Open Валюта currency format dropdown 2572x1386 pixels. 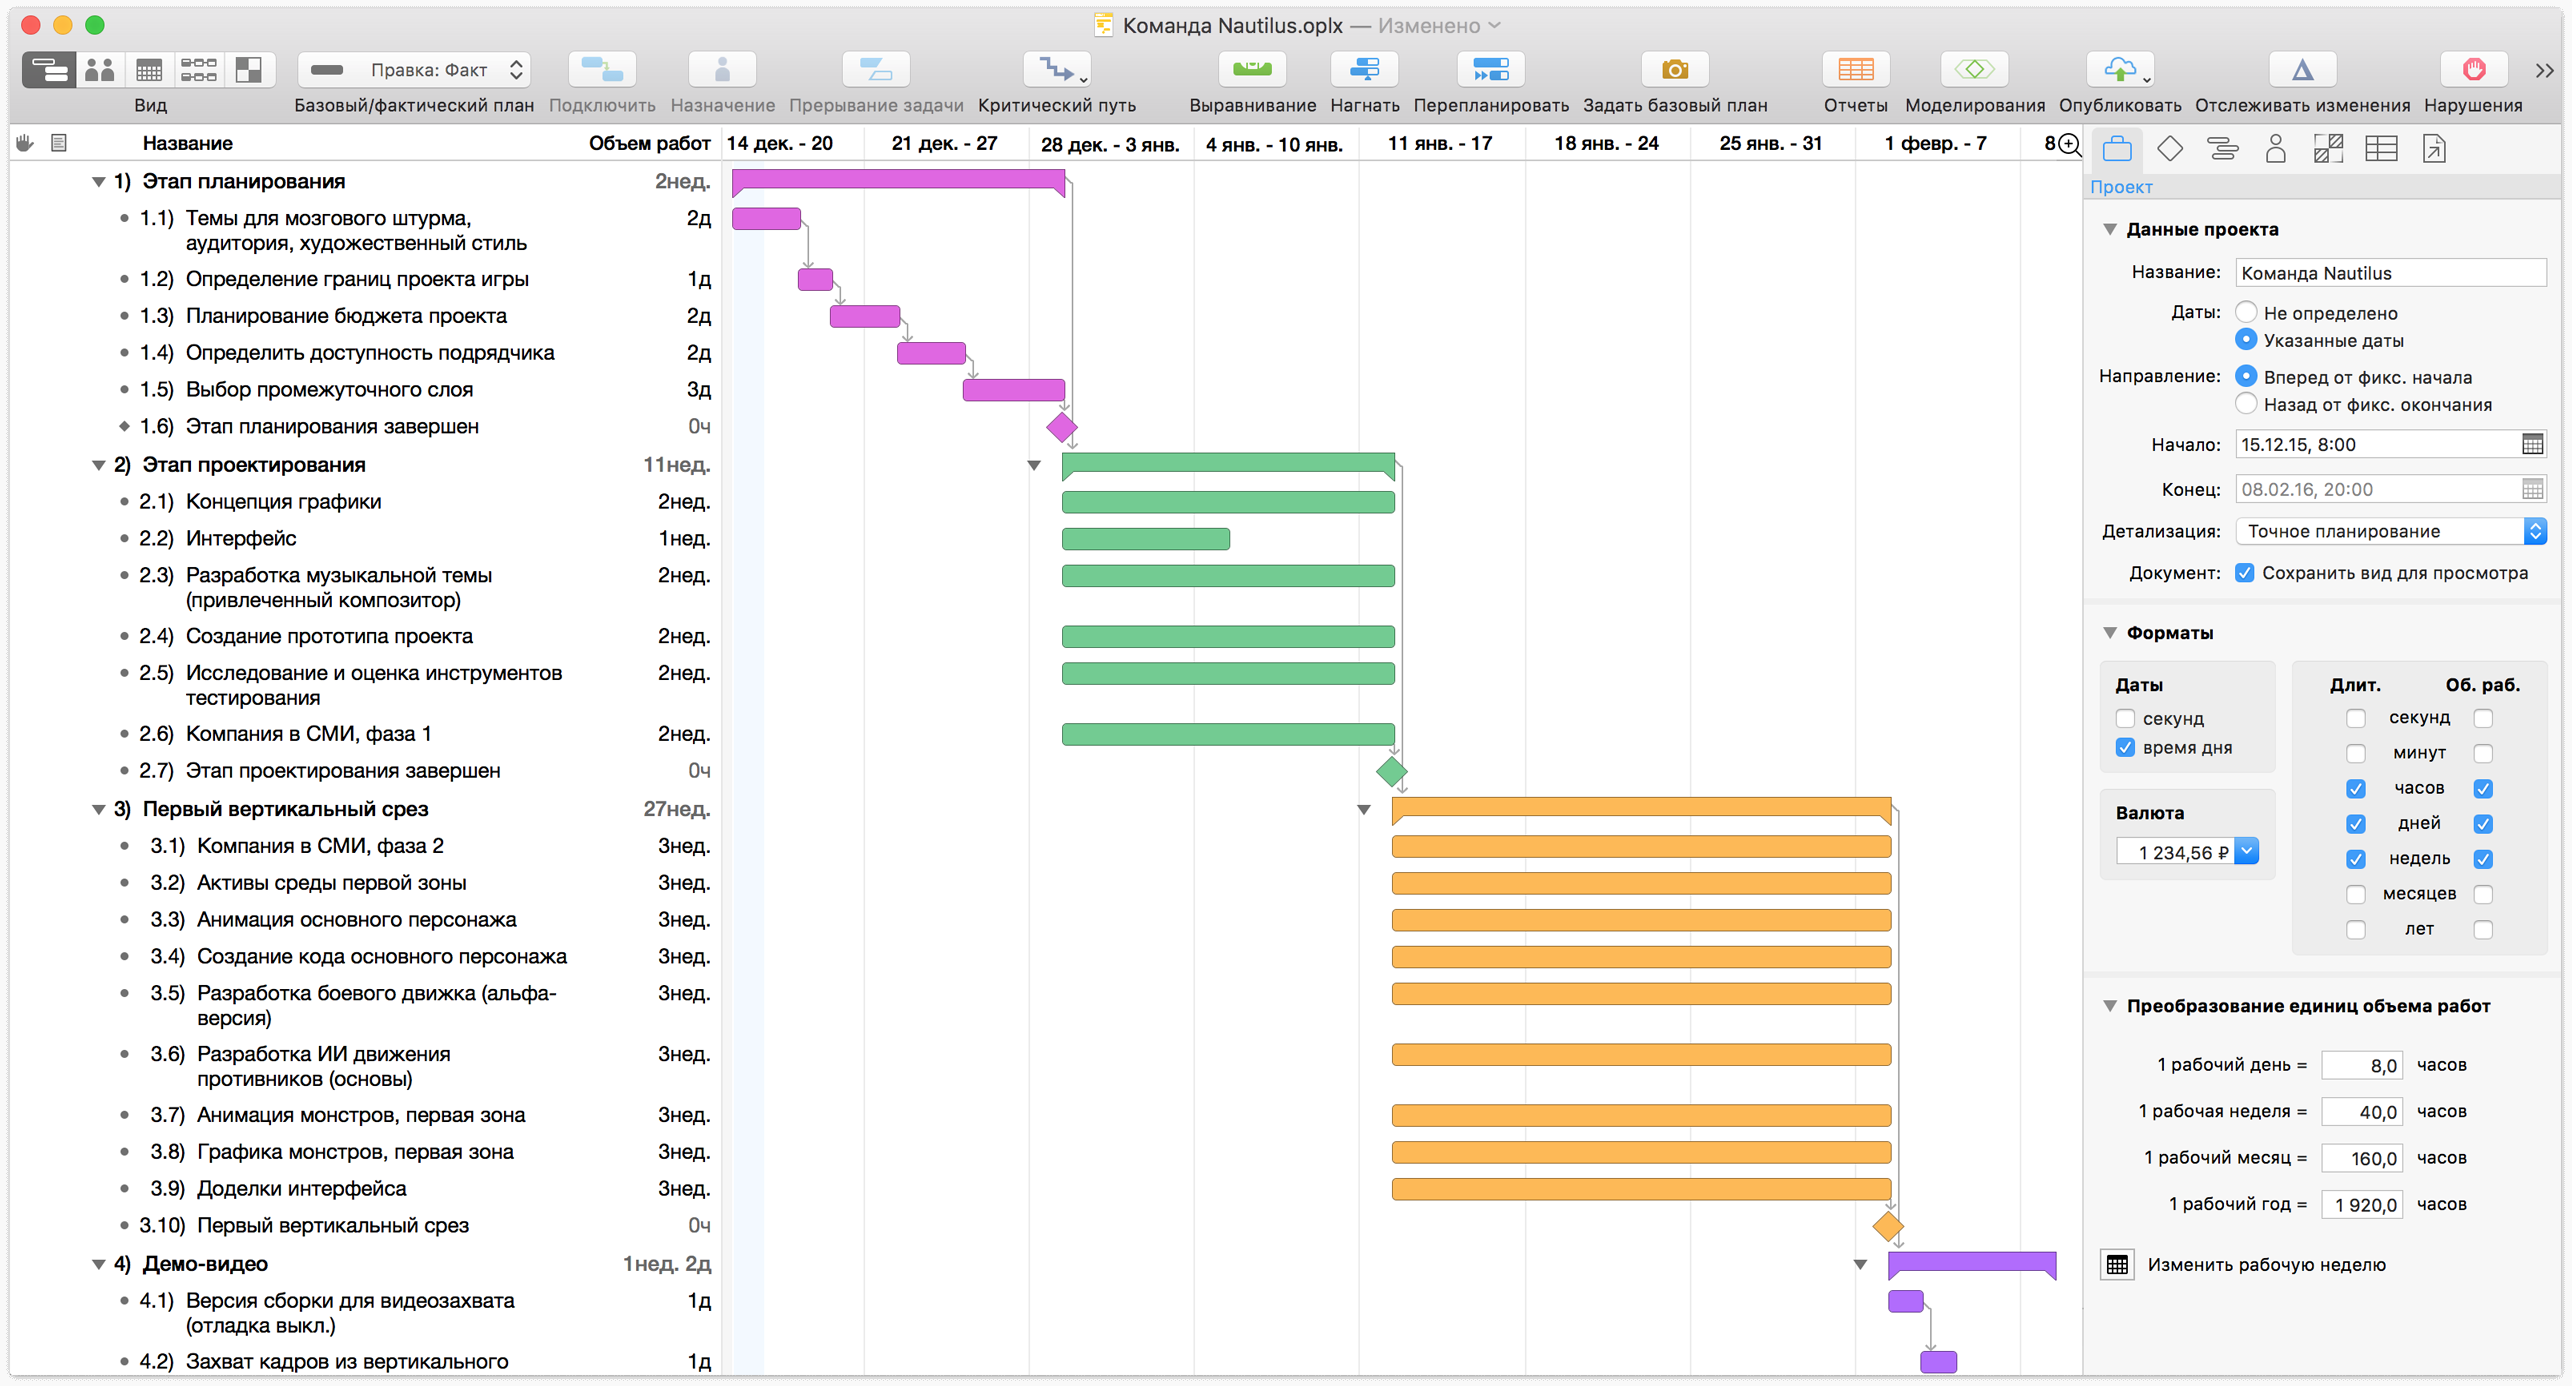(2246, 852)
